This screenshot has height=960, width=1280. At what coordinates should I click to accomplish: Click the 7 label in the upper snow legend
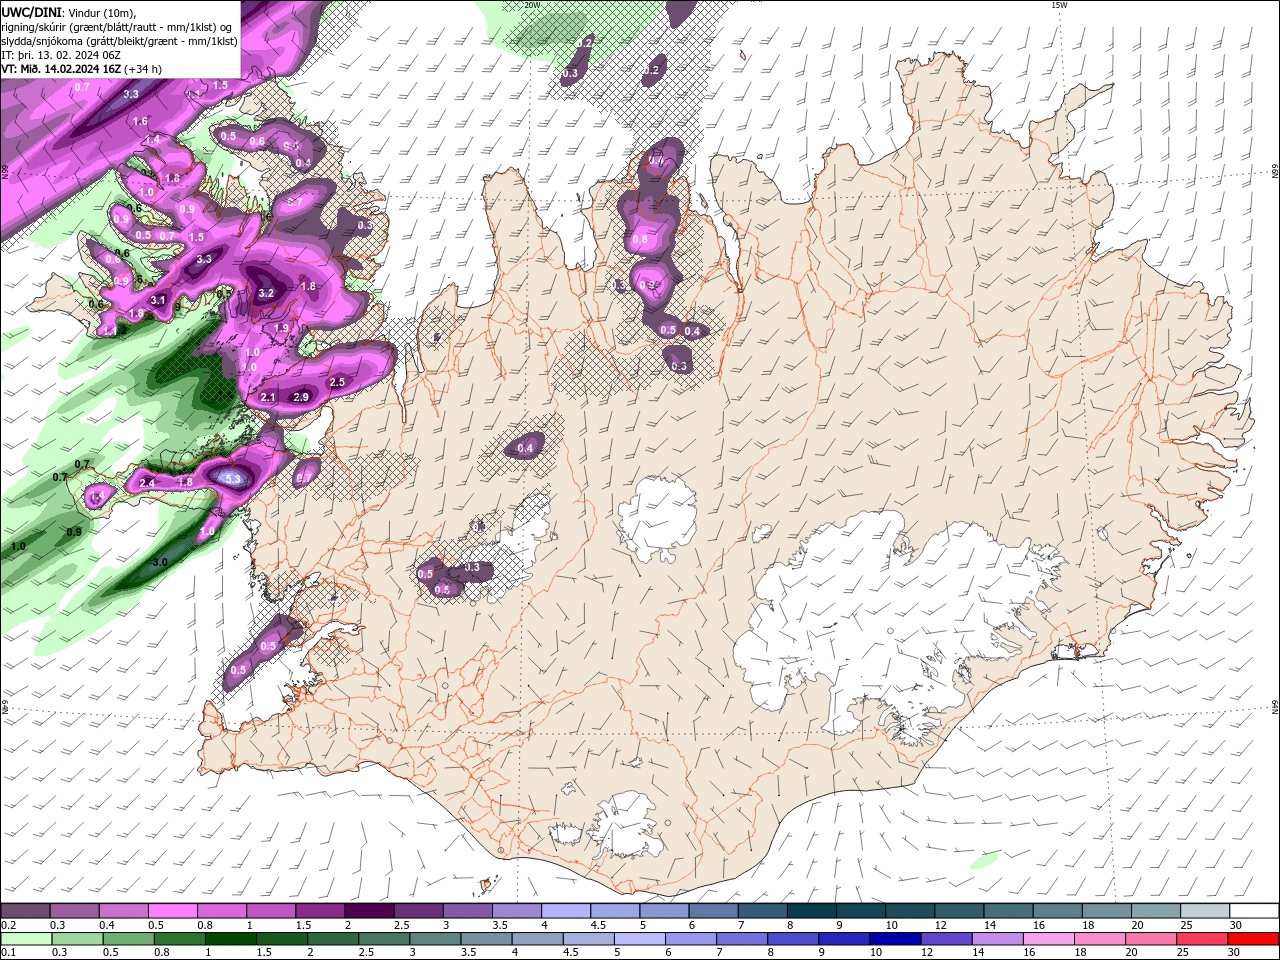pos(742,925)
